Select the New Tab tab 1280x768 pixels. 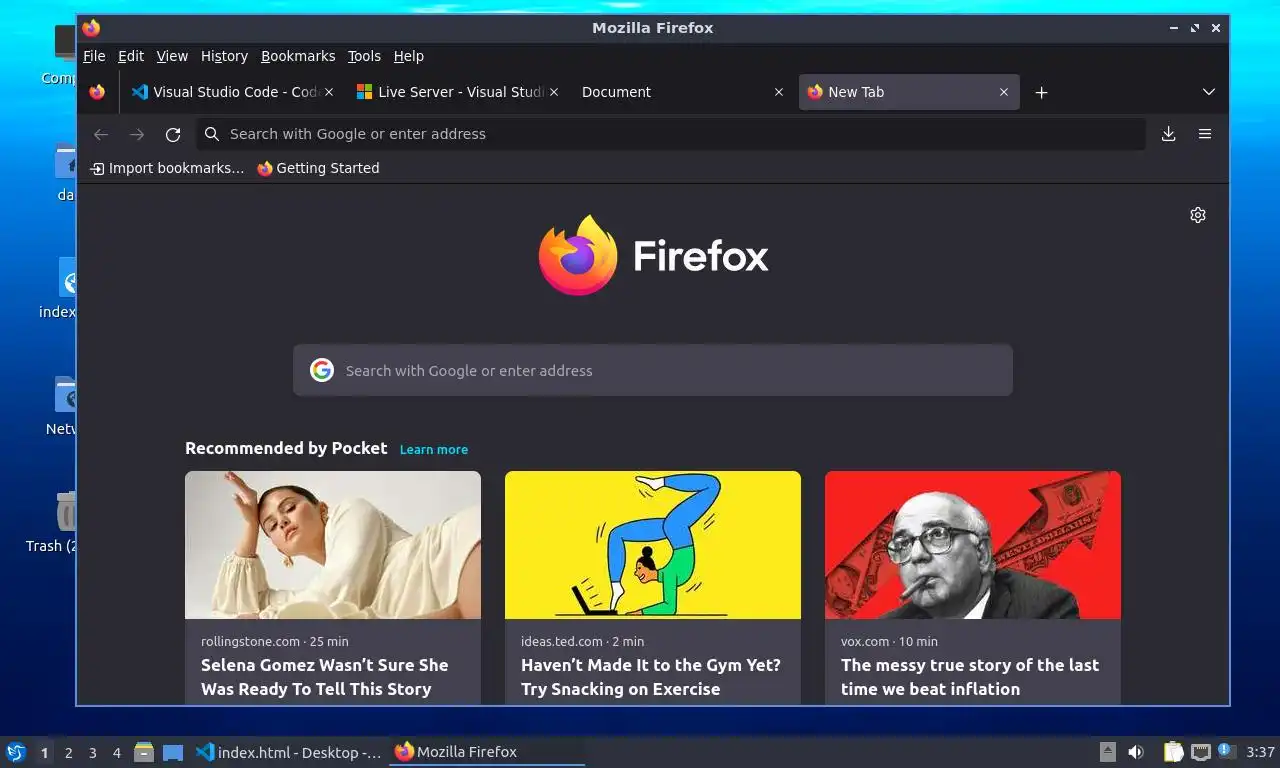(908, 92)
